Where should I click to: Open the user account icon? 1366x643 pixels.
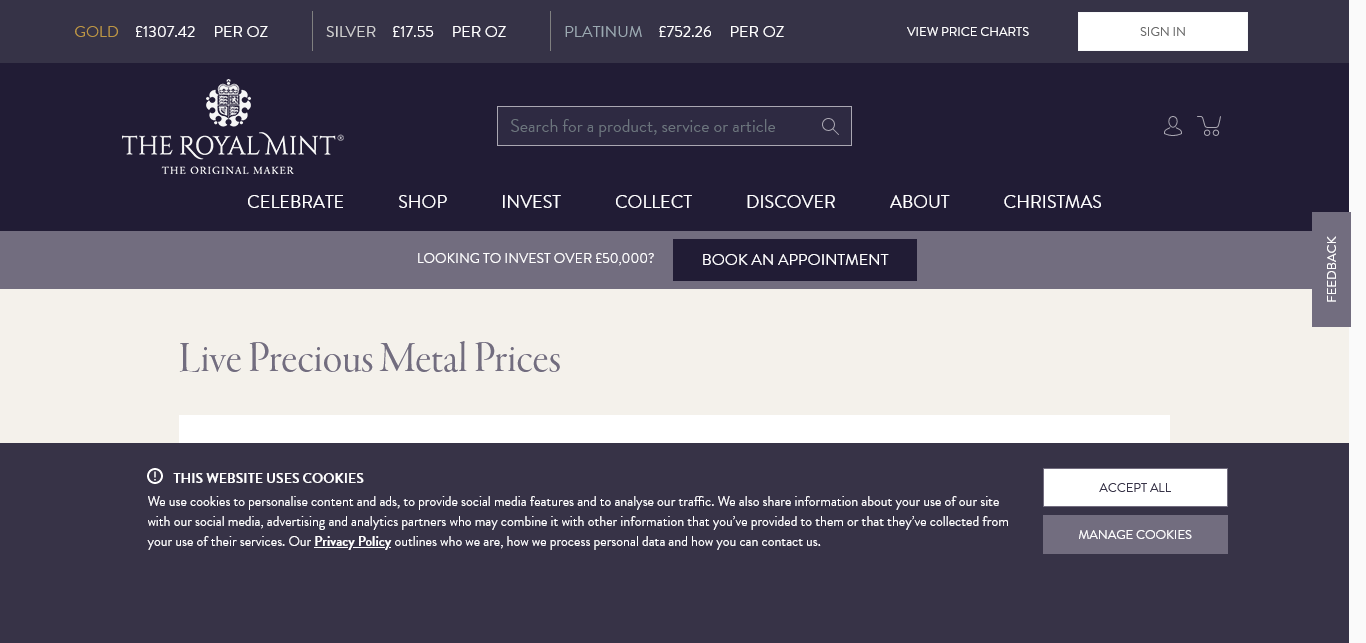click(1173, 126)
